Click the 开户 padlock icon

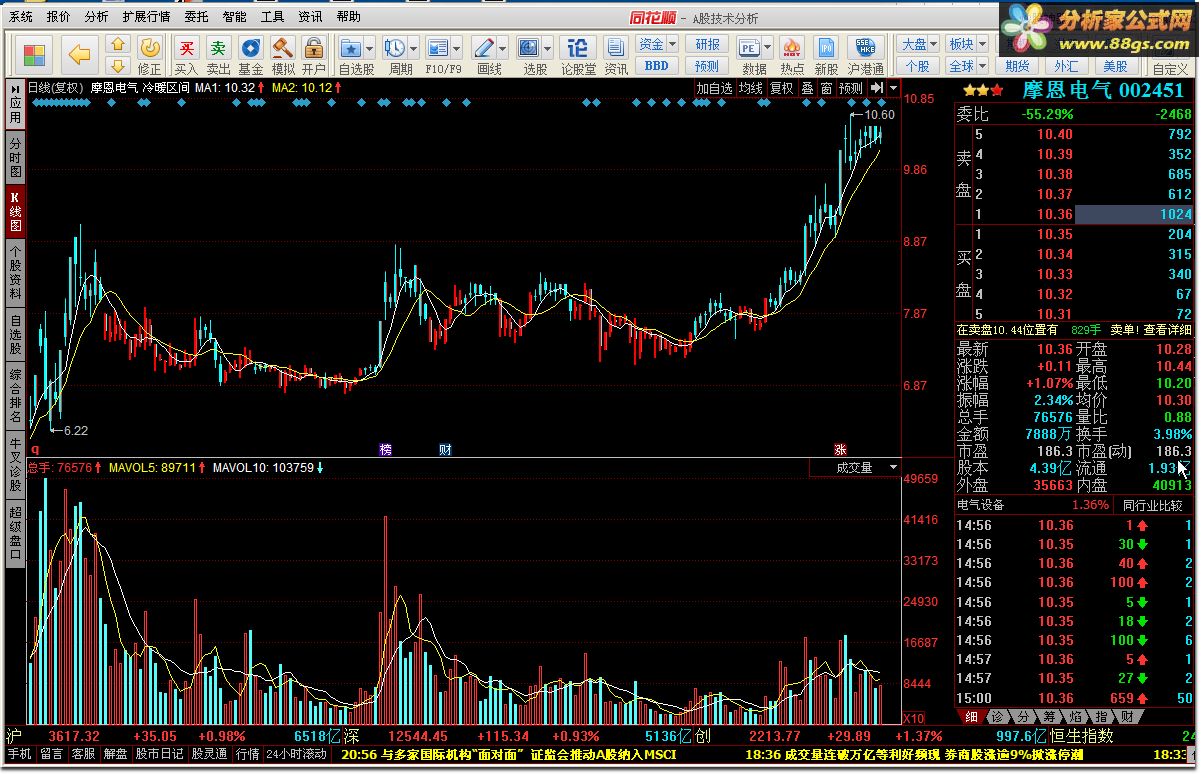coord(314,55)
